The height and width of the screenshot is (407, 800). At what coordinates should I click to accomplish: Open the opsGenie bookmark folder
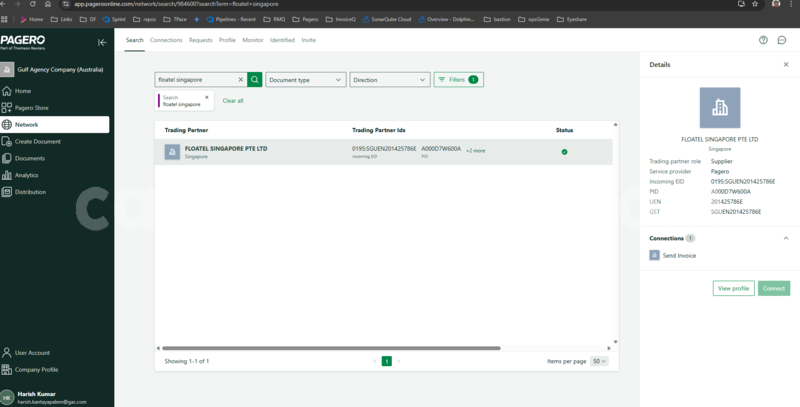(534, 19)
